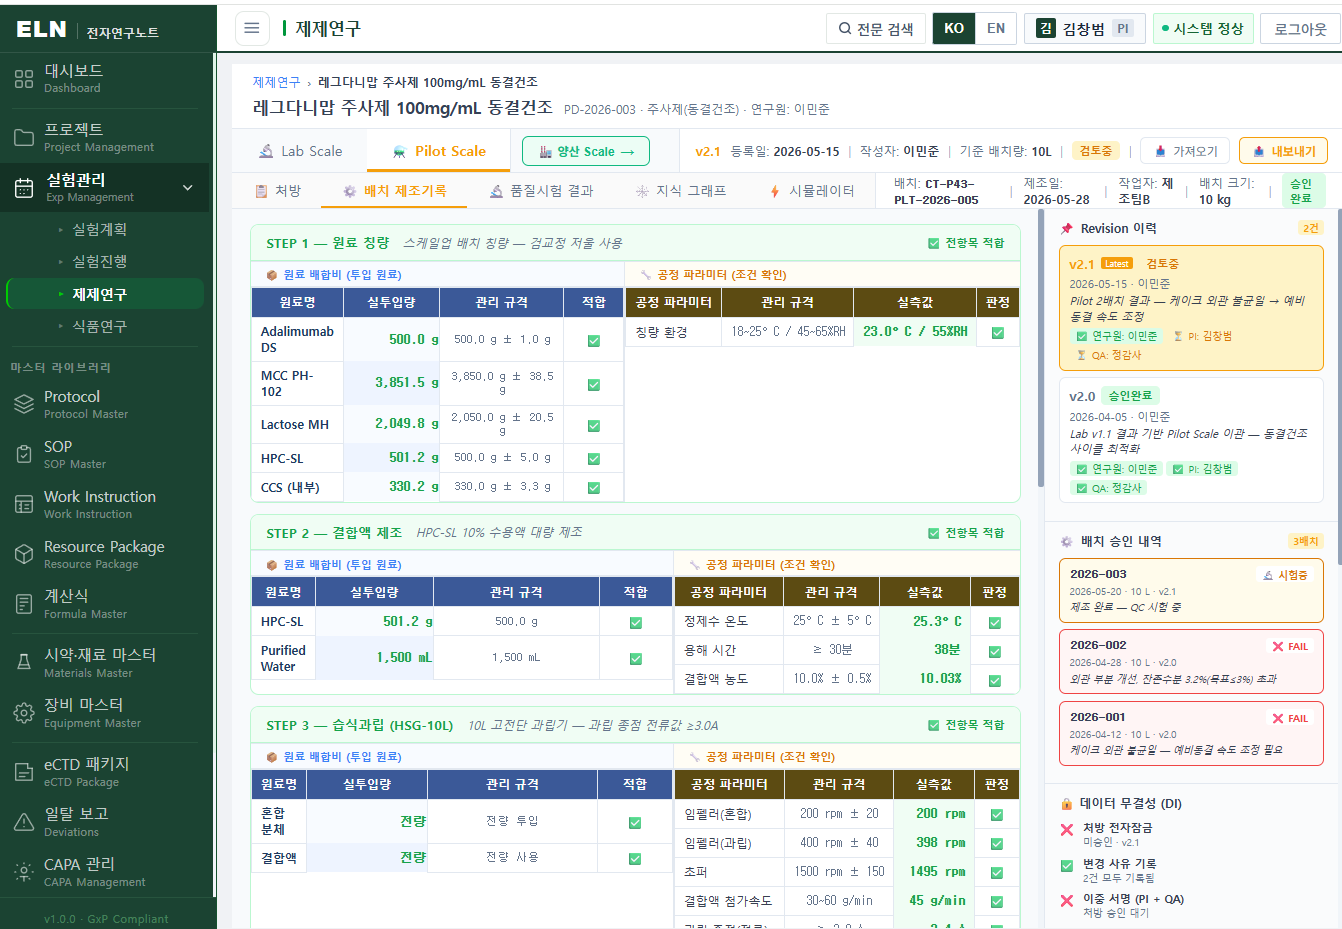Open the hamburger menu button
The image size is (1342, 929).
pyautogui.click(x=252, y=28)
